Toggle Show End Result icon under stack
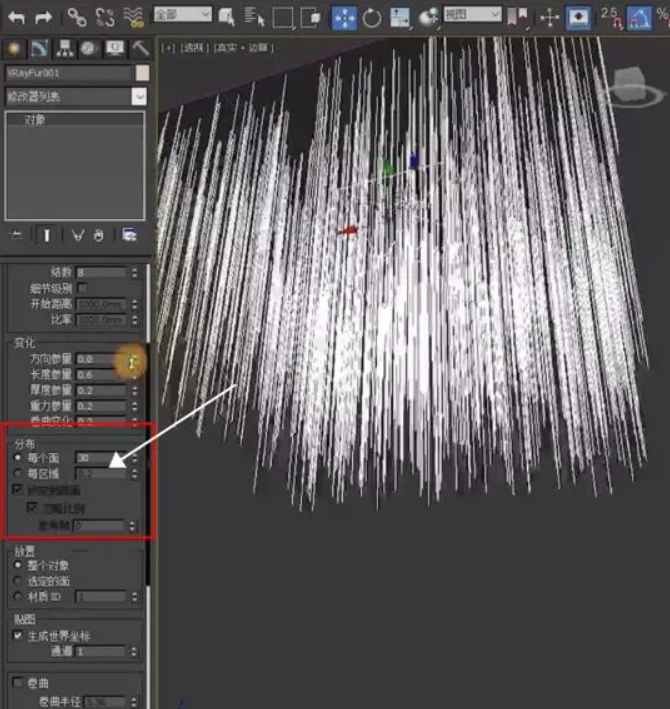The image size is (670, 709). coord(46,235)
